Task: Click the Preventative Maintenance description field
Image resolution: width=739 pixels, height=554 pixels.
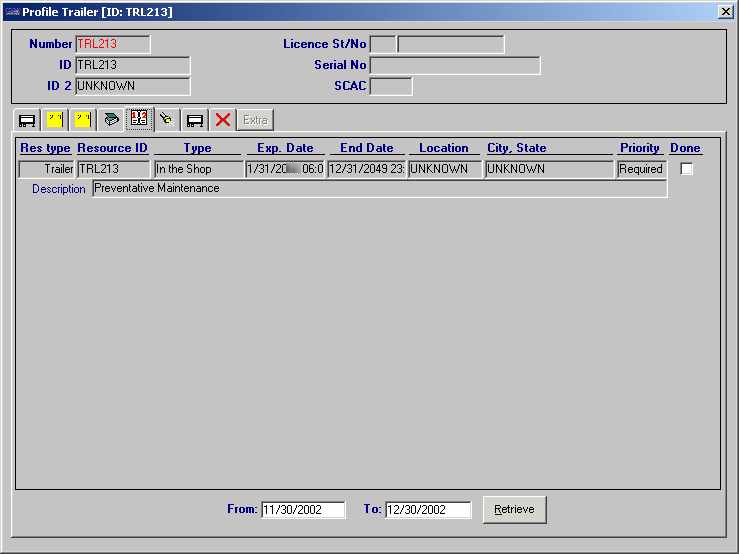Action: click(379, 189)
